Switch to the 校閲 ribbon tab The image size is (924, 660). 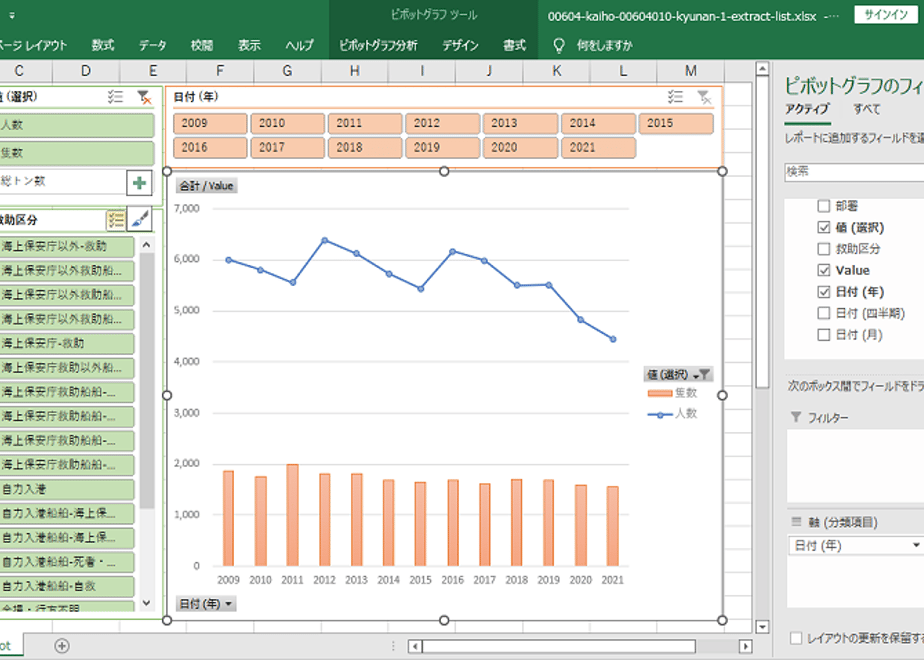[x=202, y=45]
